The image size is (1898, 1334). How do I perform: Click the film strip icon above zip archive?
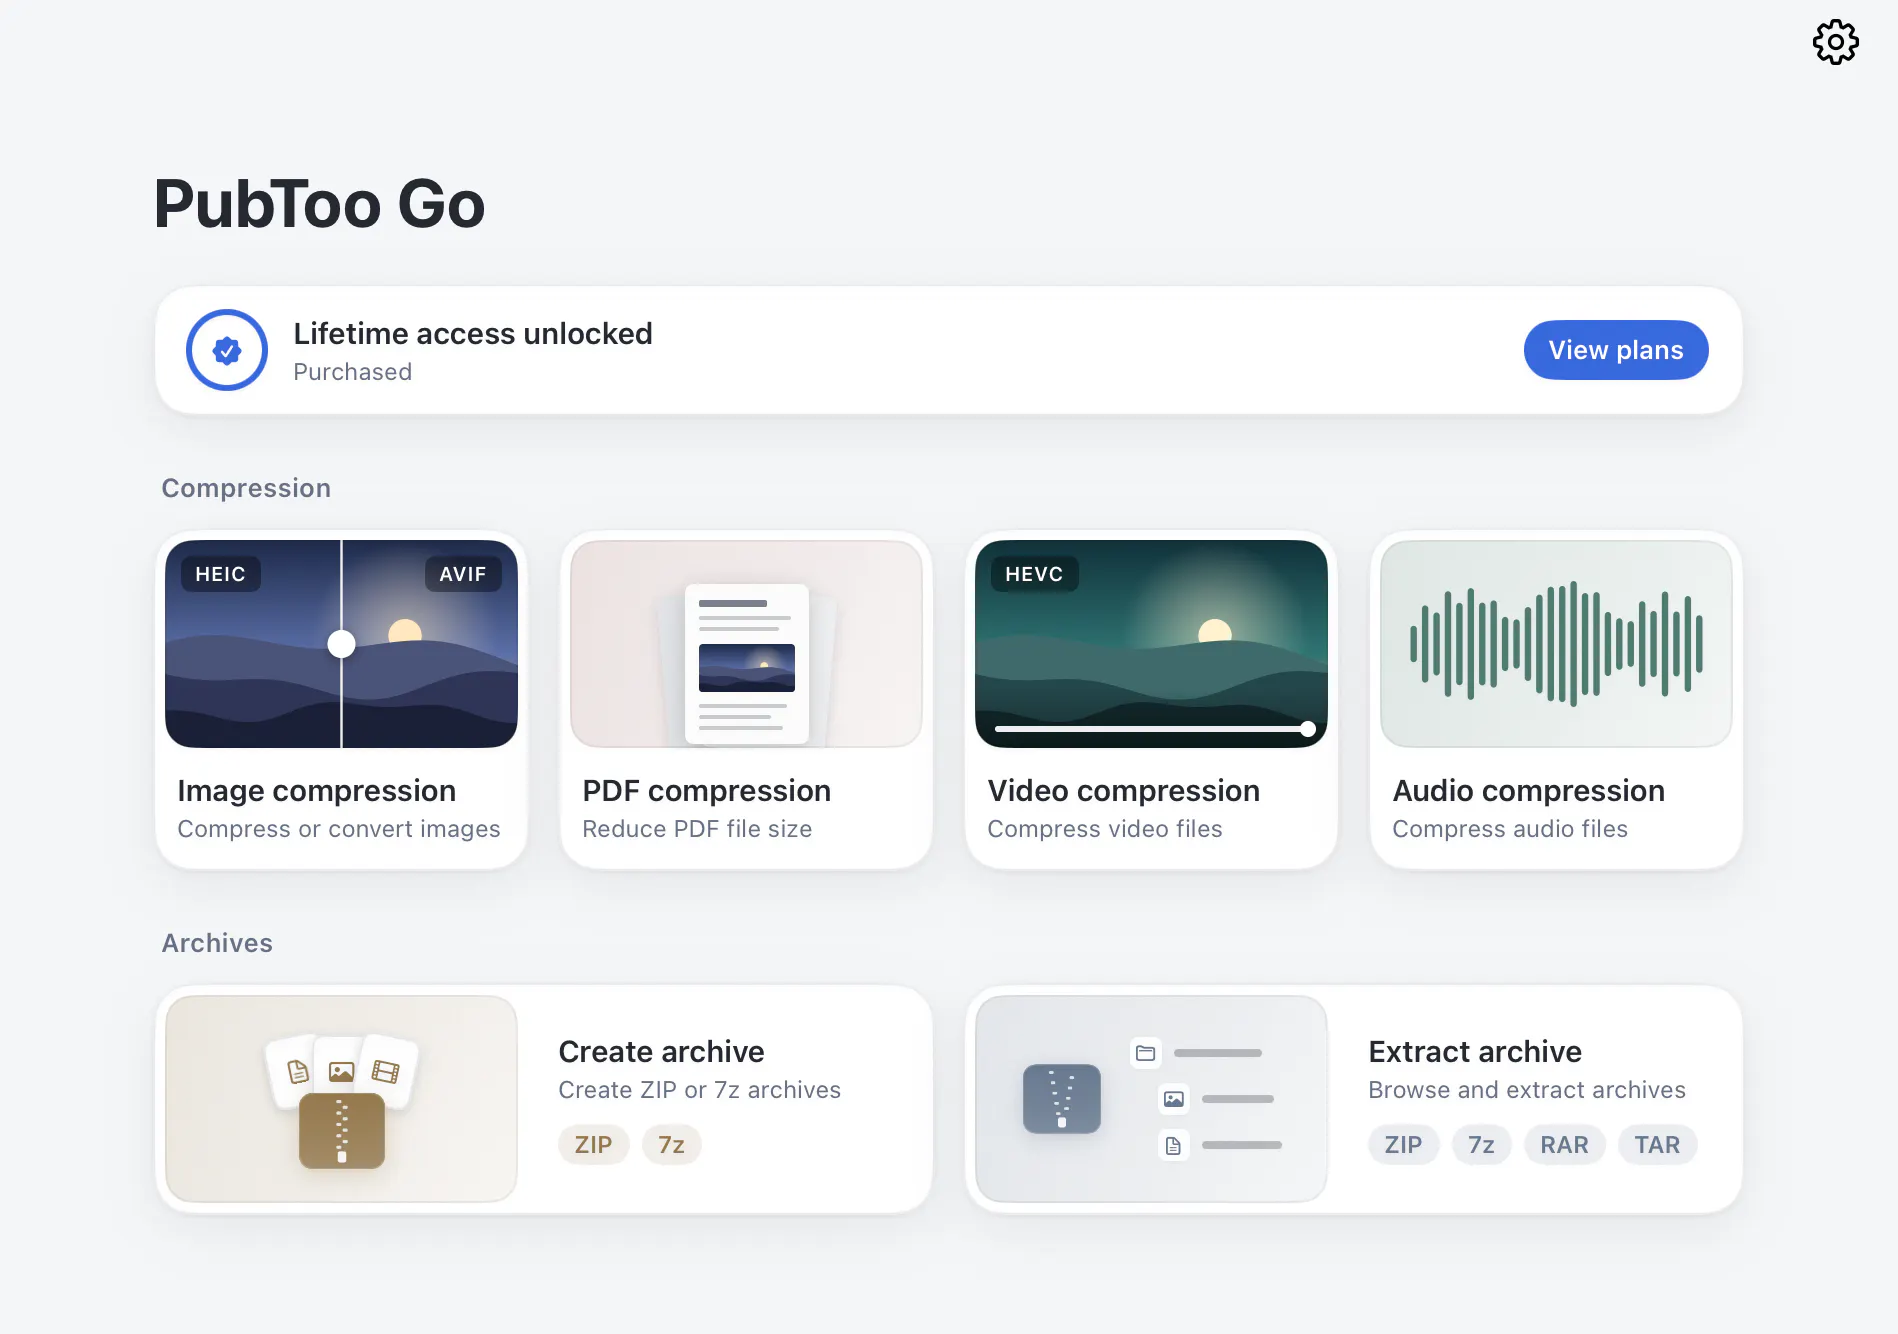point(386,1072)
